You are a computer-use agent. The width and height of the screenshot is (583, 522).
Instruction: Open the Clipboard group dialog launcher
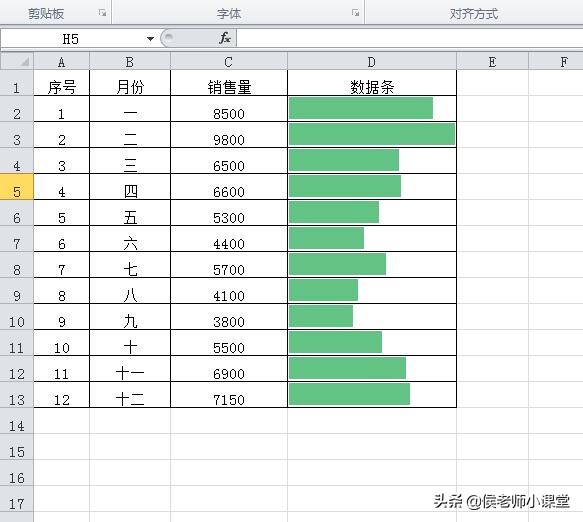[x=102, y=13]
